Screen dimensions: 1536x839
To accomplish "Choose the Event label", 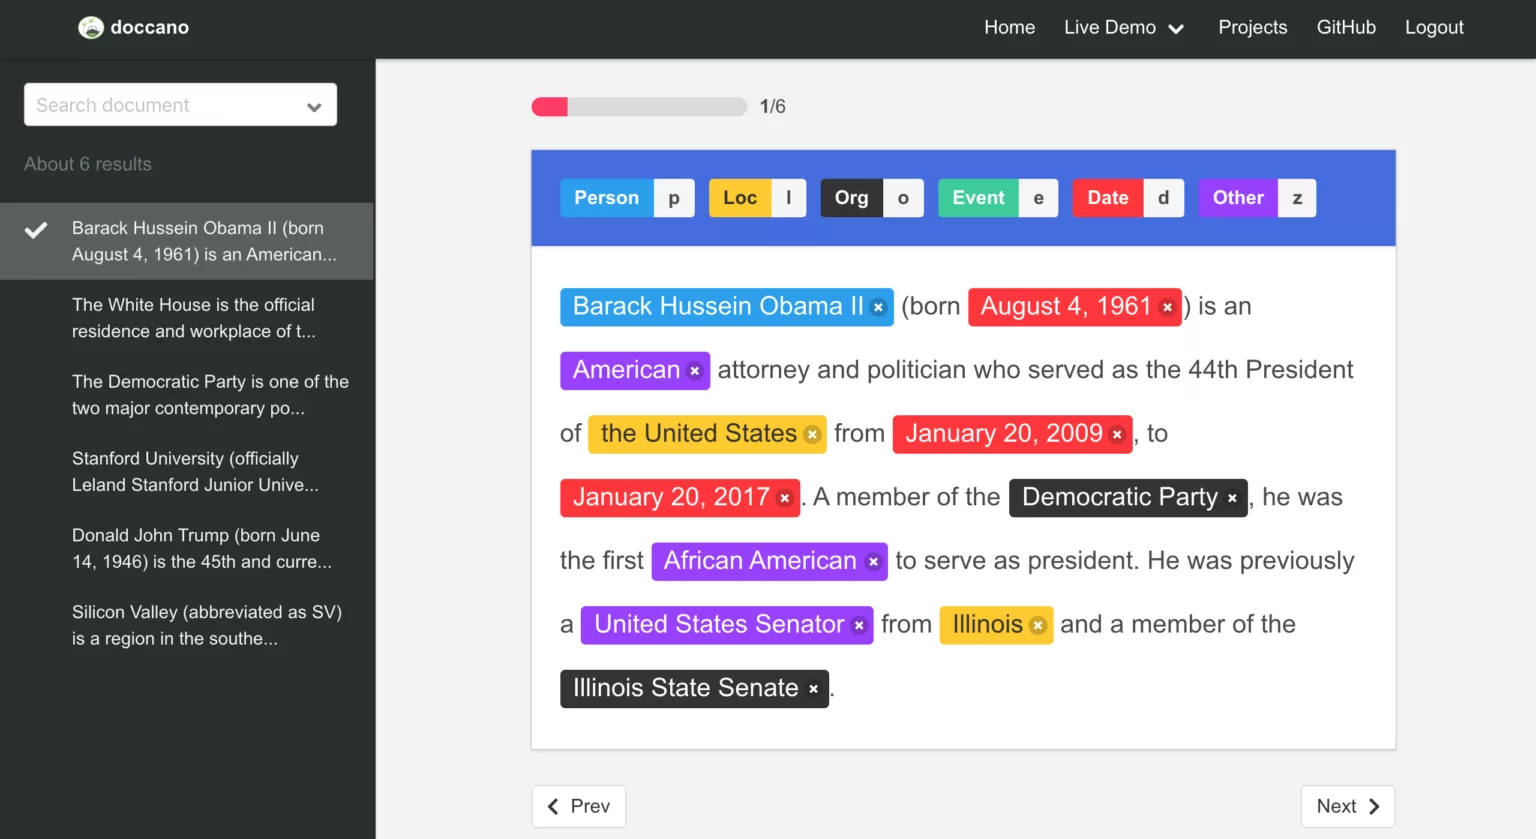I will (x=978, y=198).
